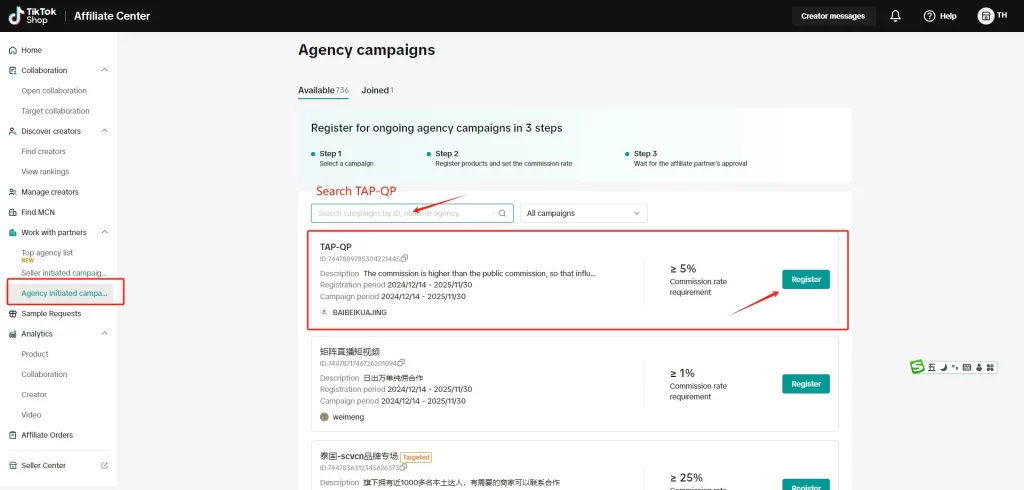1024x490 pixels.
Task: Open Analytics Collaboration page
Action: click(x=44, y=374)
